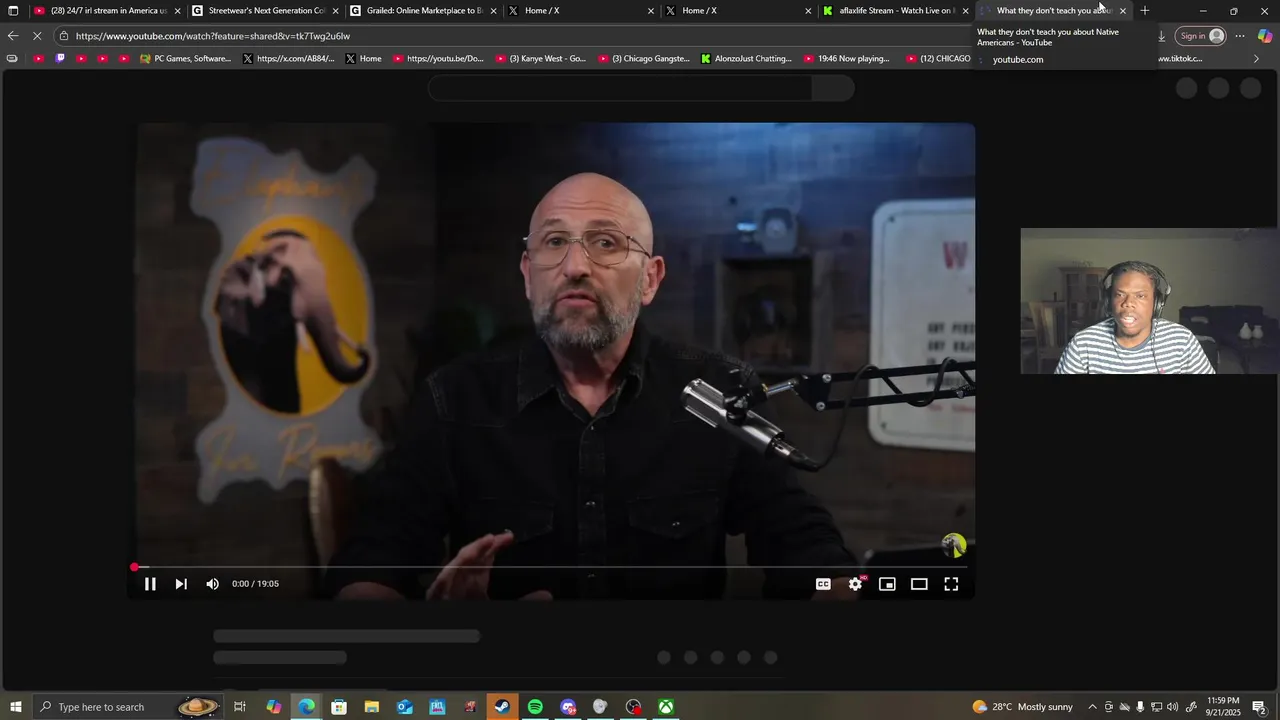Open Task View on taskbar
The width and height of the screenshot is (1280, 720).
[240, 707]
